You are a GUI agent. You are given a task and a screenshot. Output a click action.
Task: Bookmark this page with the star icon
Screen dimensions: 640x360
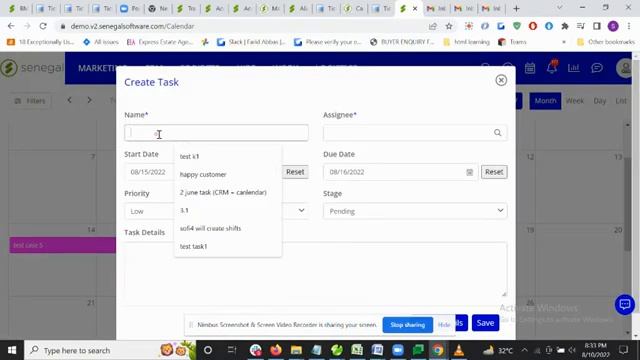pos(449,26)
